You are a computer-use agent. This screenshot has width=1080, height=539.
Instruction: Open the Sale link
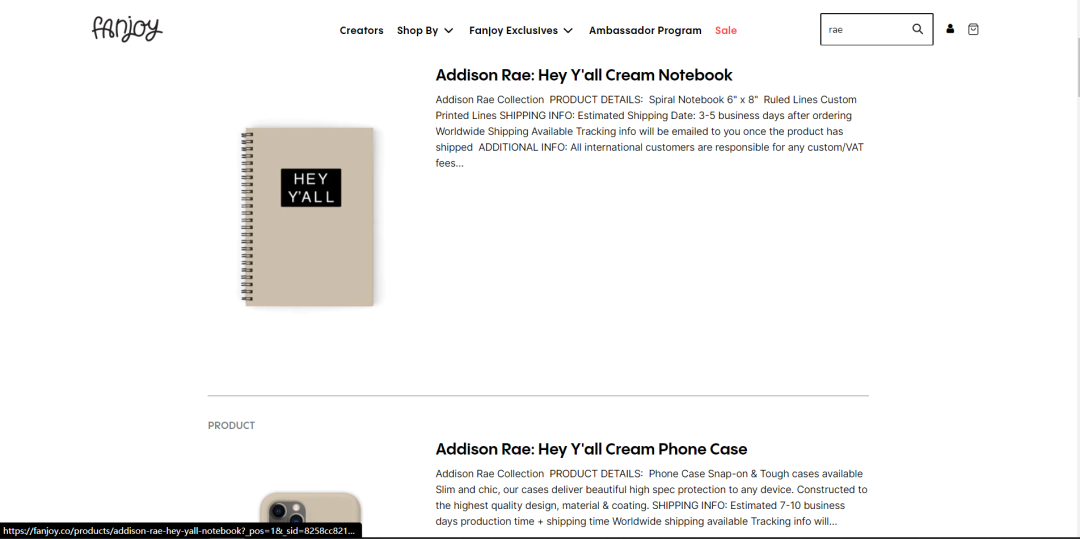(x=726, y=30)
